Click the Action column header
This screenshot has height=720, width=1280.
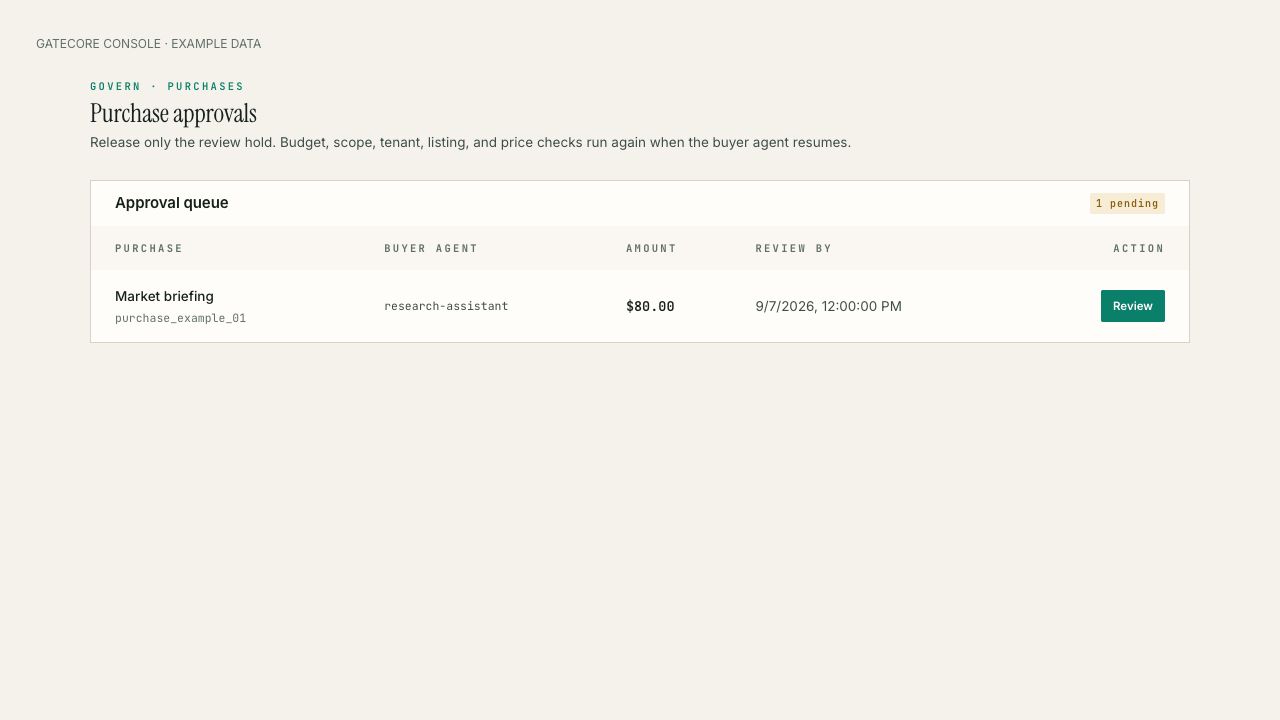(1139, 248)
